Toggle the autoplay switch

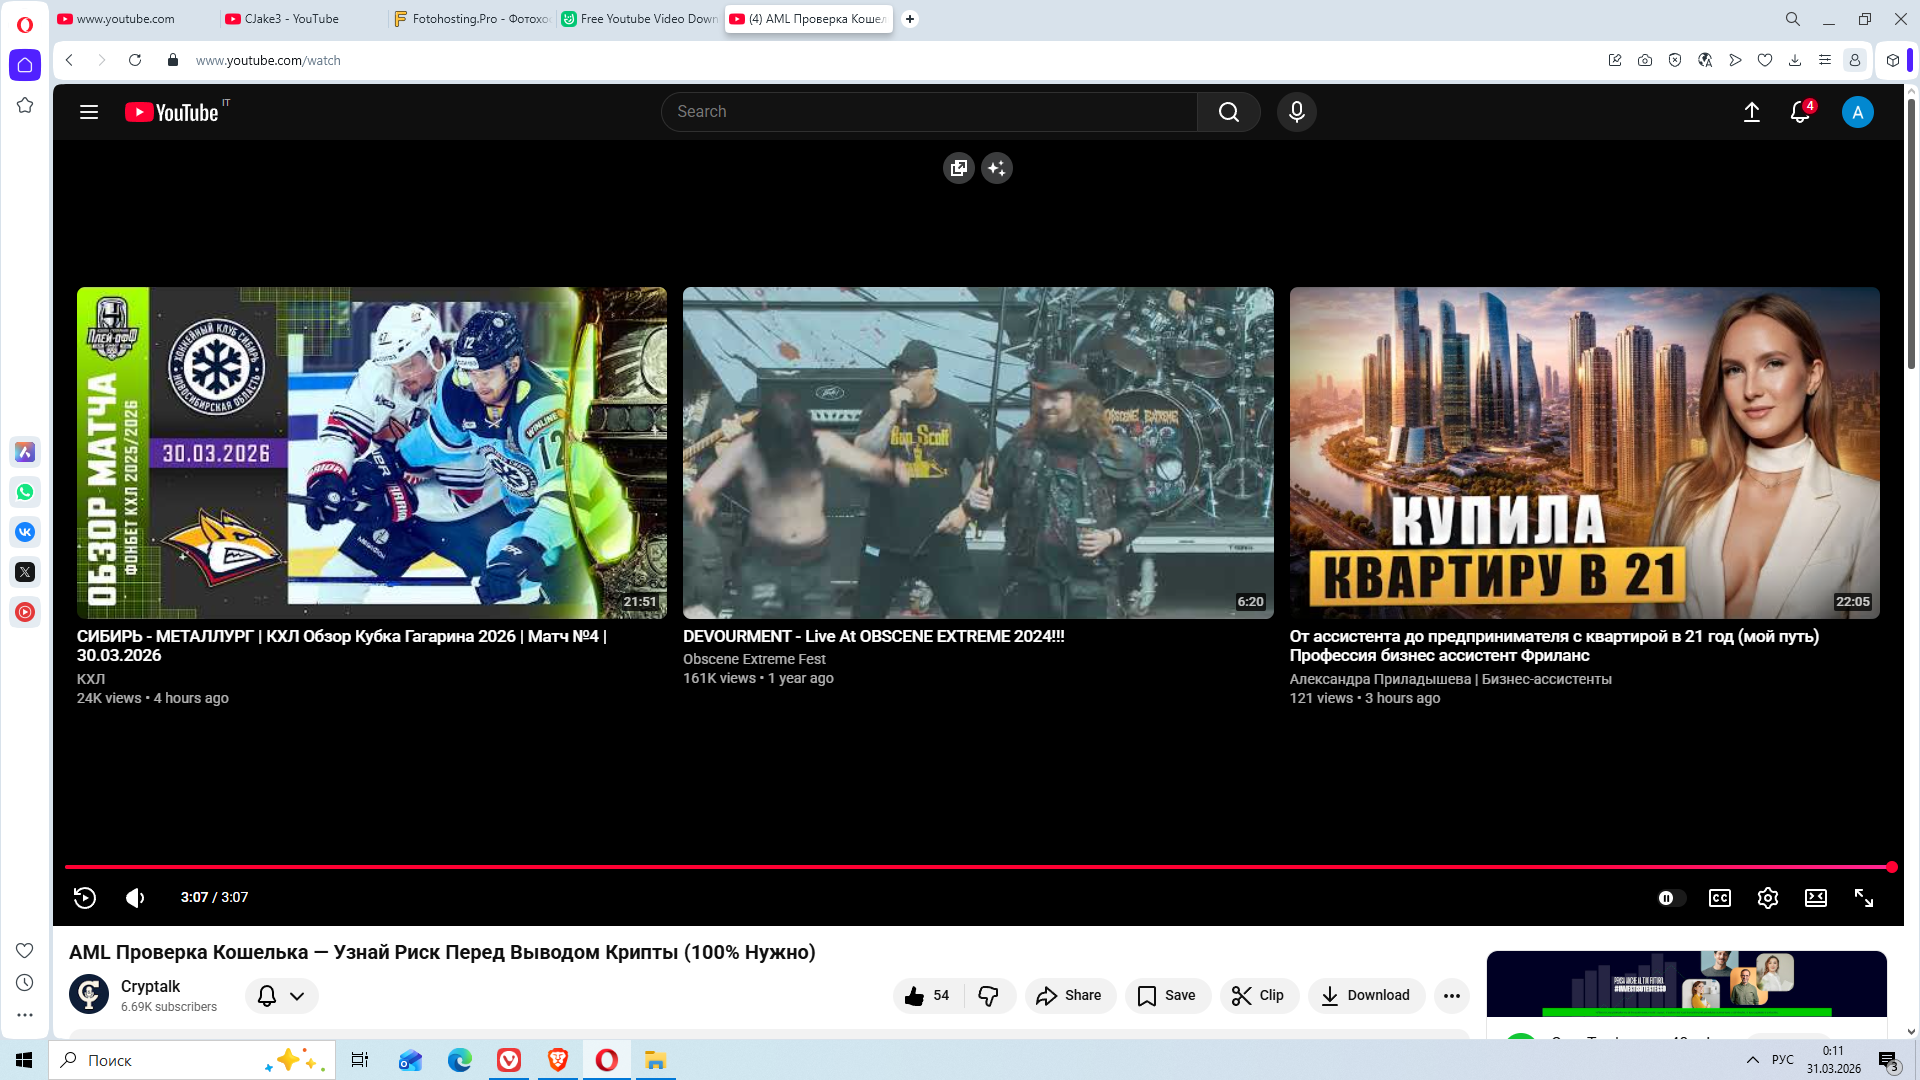(x=1670, y=898)
